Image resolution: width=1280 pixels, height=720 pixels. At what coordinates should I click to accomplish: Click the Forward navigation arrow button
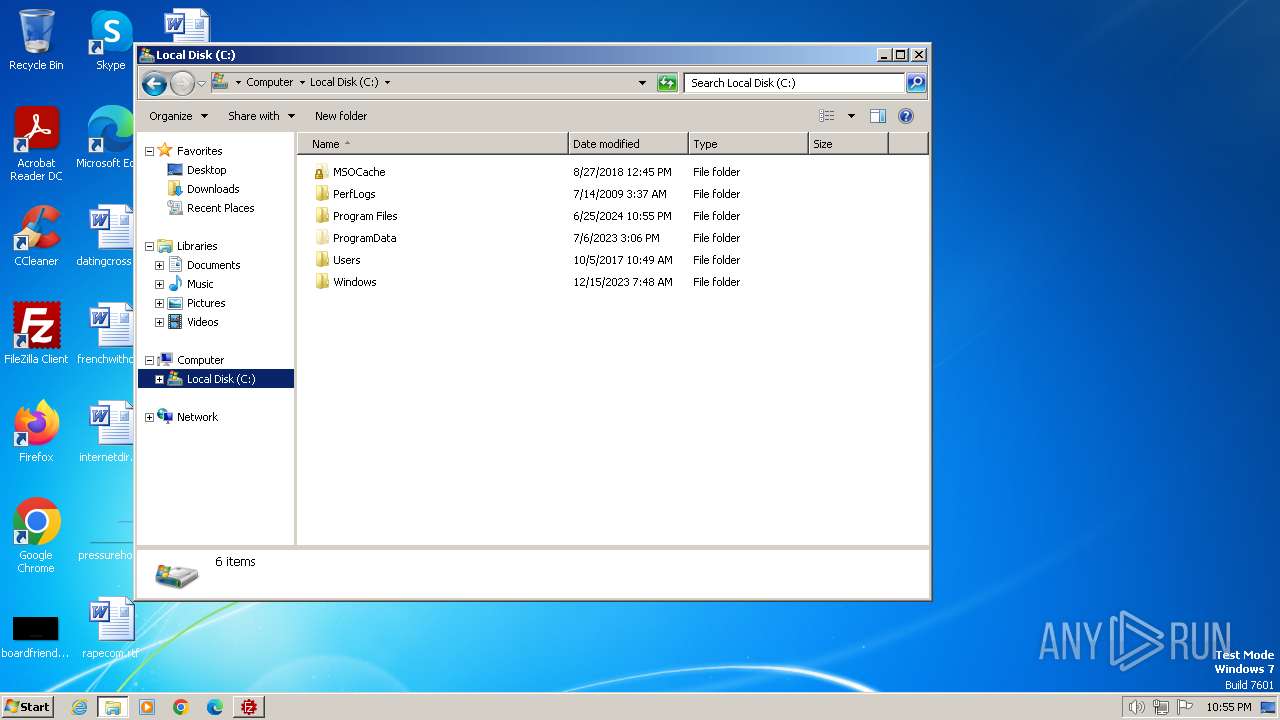click(182, 83)
